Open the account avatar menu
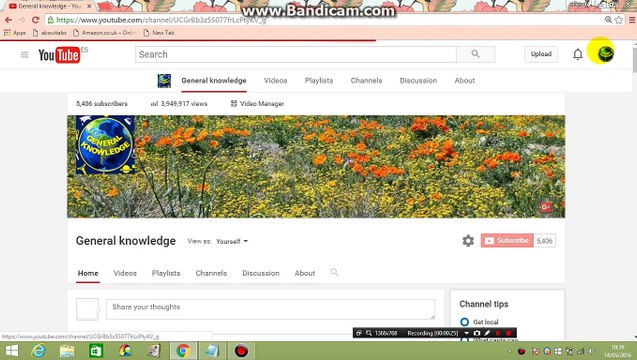Screen dimensions: 637x360 coord(606,54)
